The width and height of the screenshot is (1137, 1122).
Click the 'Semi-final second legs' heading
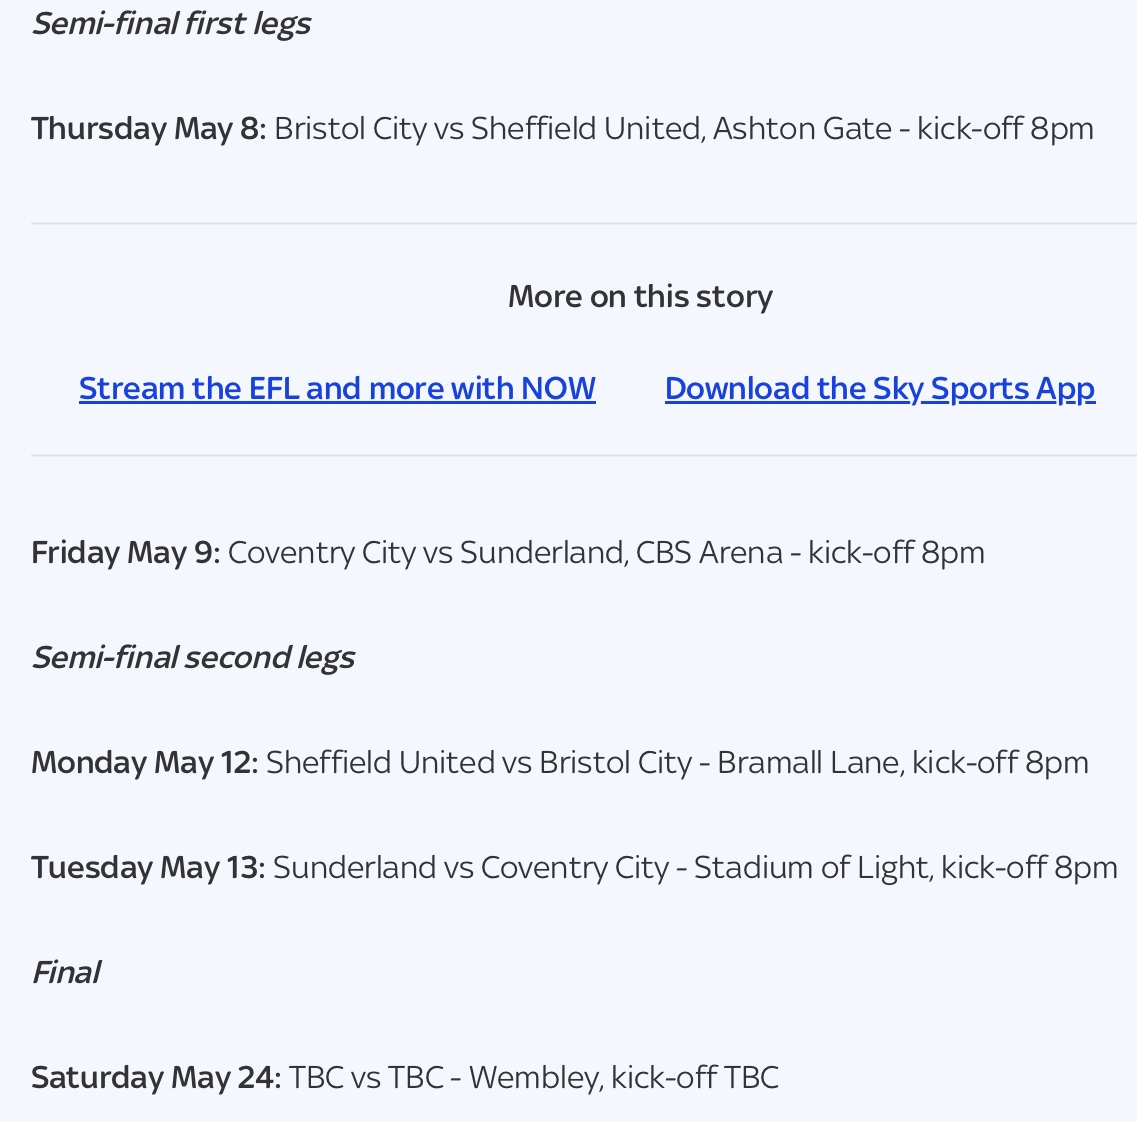pos(193,657)
